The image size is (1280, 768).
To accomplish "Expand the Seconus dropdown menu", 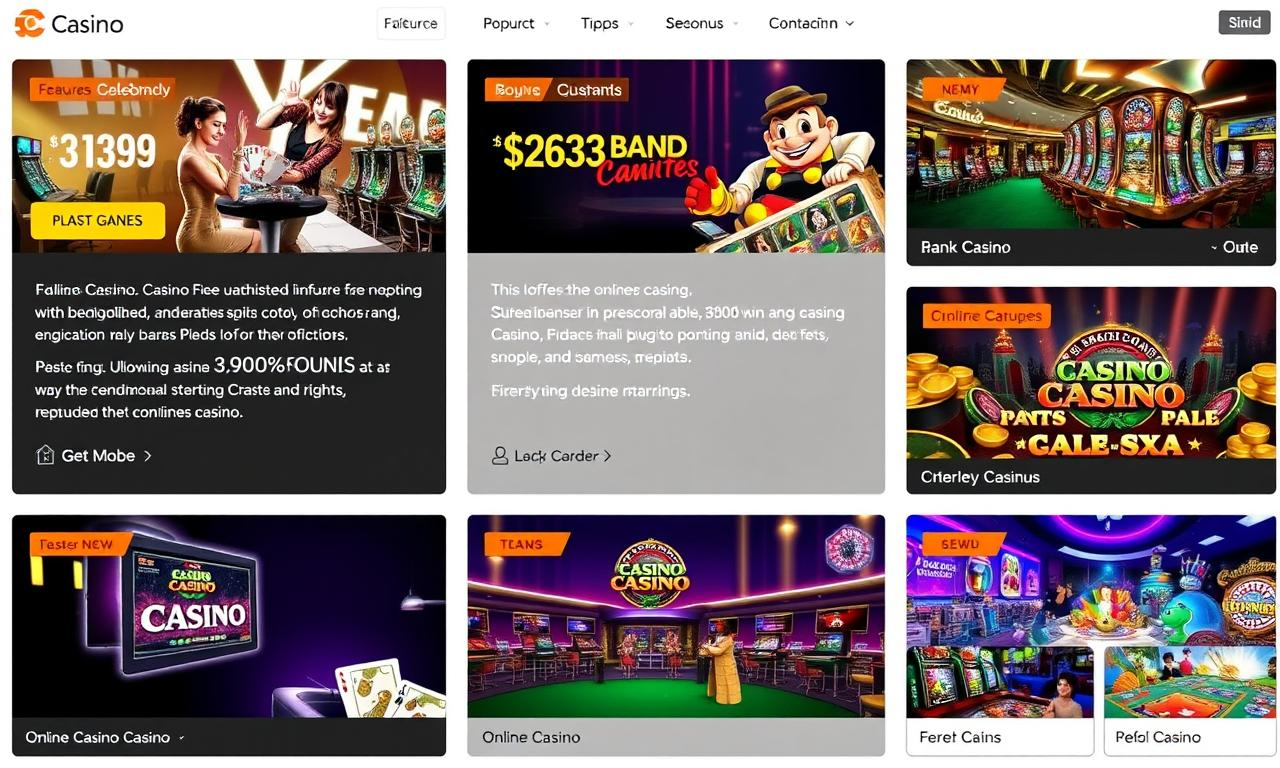I will coord(702,23).
